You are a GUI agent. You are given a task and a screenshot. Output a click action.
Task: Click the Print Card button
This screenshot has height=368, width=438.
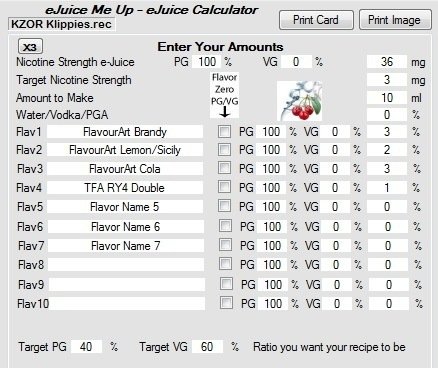tap(316, 20)
